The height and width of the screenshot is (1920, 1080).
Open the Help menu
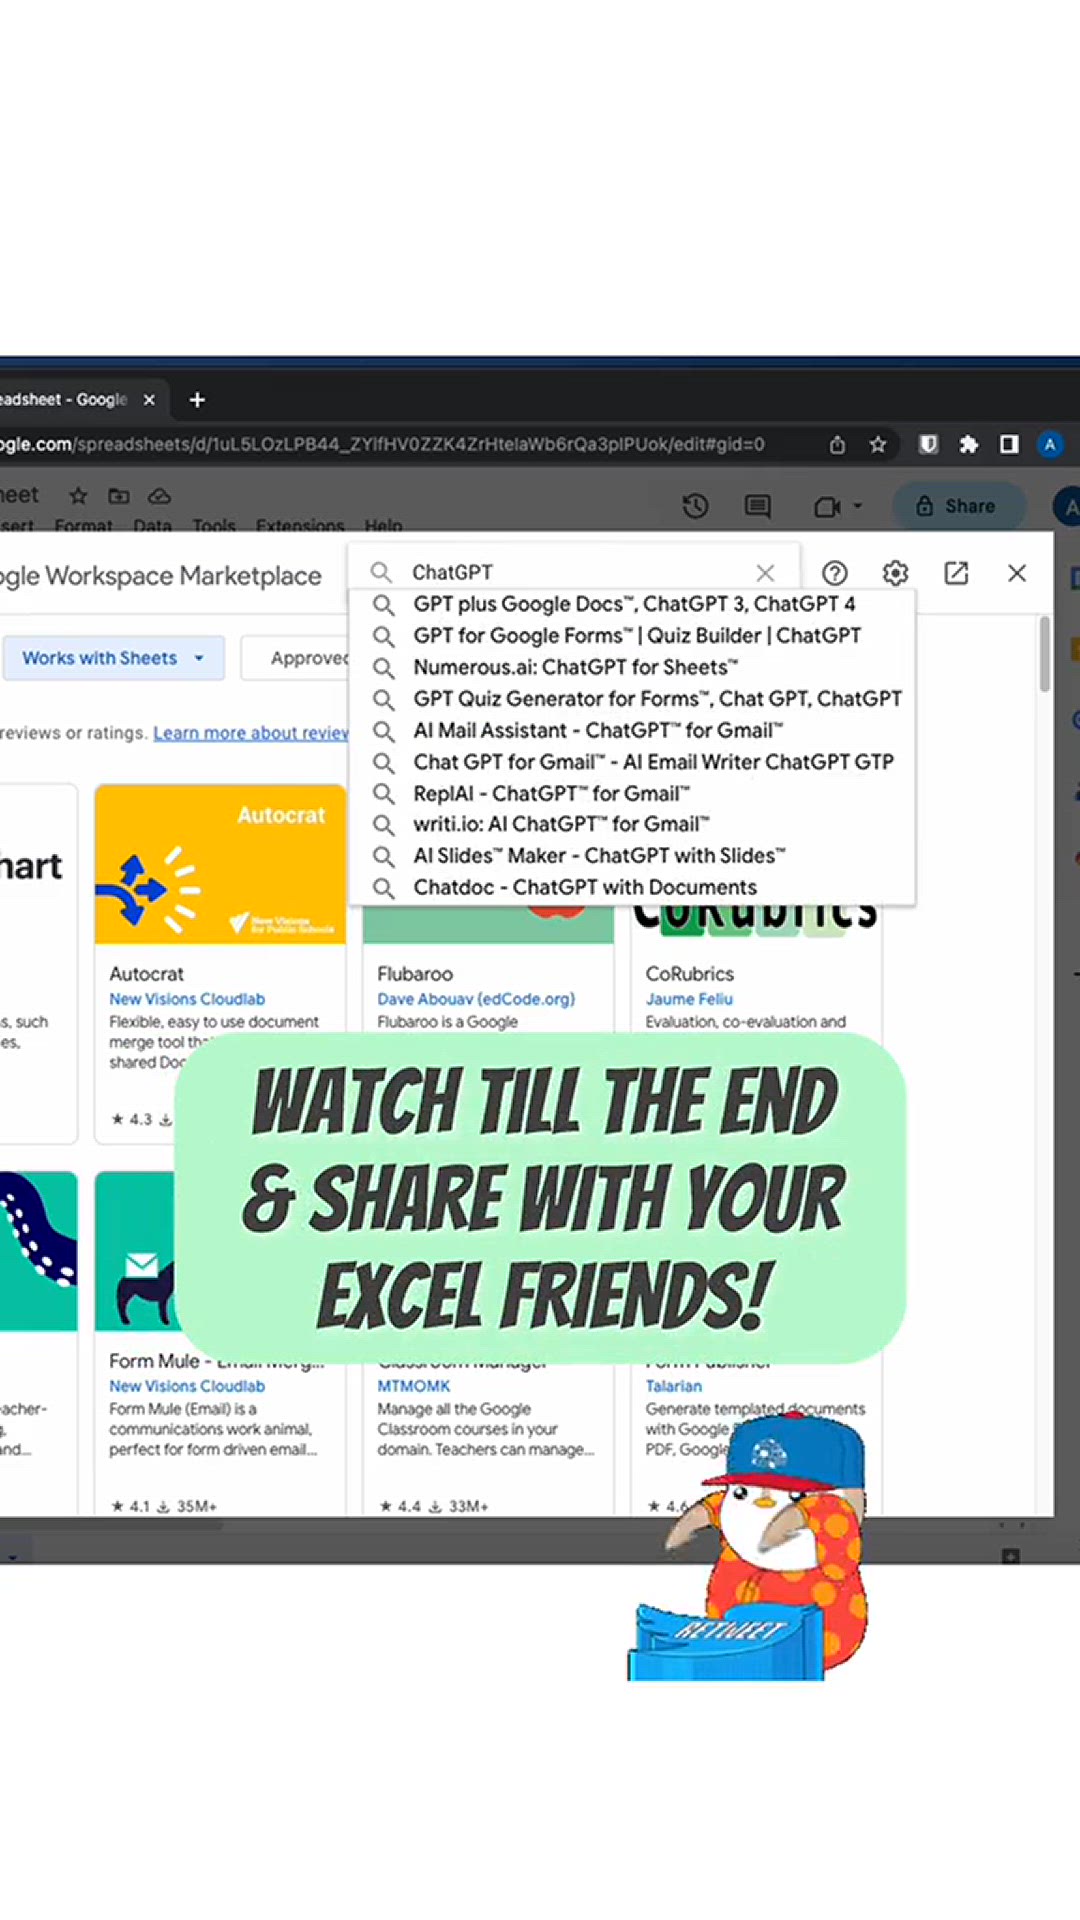[383, 525]
